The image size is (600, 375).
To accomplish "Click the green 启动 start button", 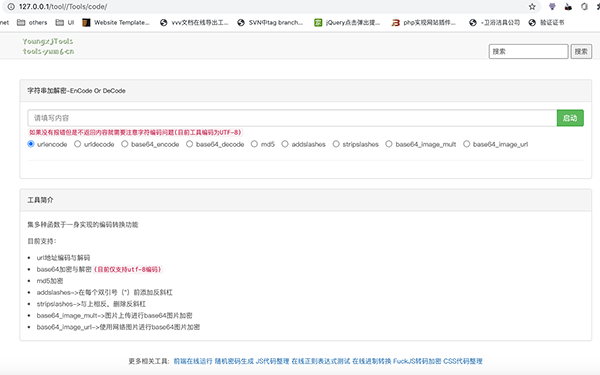I will pos(570,118).
